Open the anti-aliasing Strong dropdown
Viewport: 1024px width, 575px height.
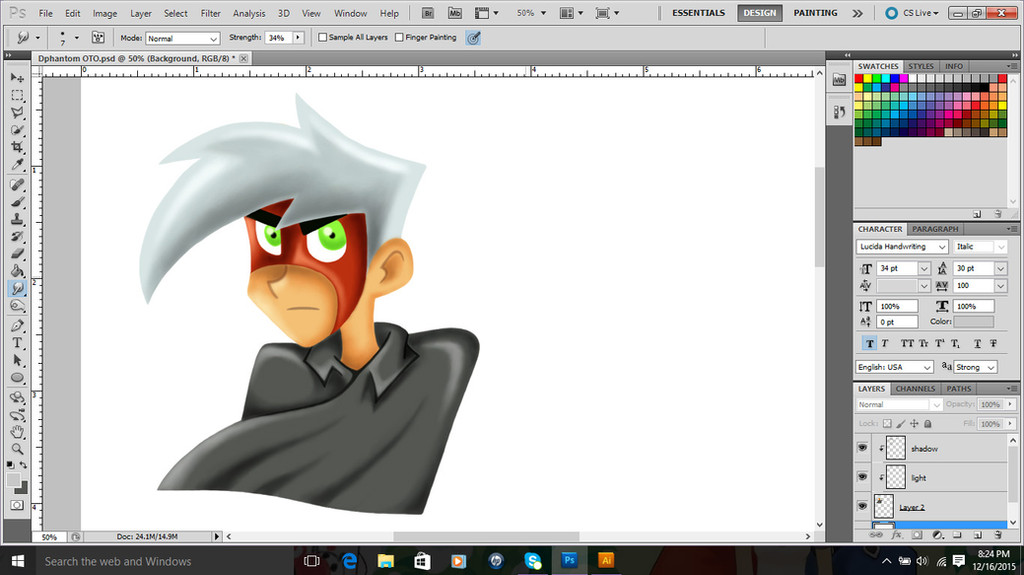point(976,367)
